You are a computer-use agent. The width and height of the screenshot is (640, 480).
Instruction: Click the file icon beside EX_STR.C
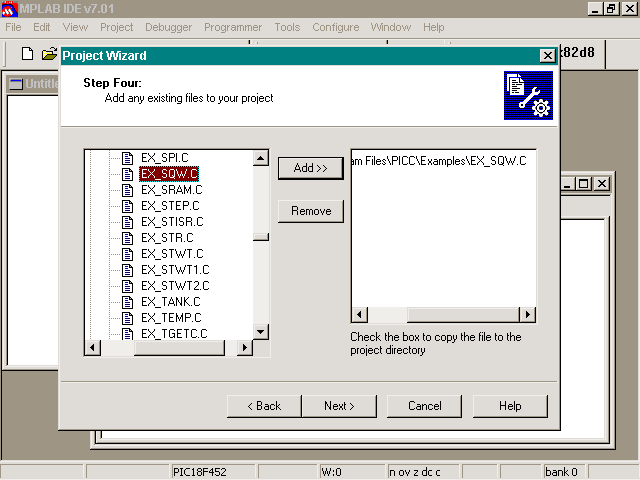128,238
